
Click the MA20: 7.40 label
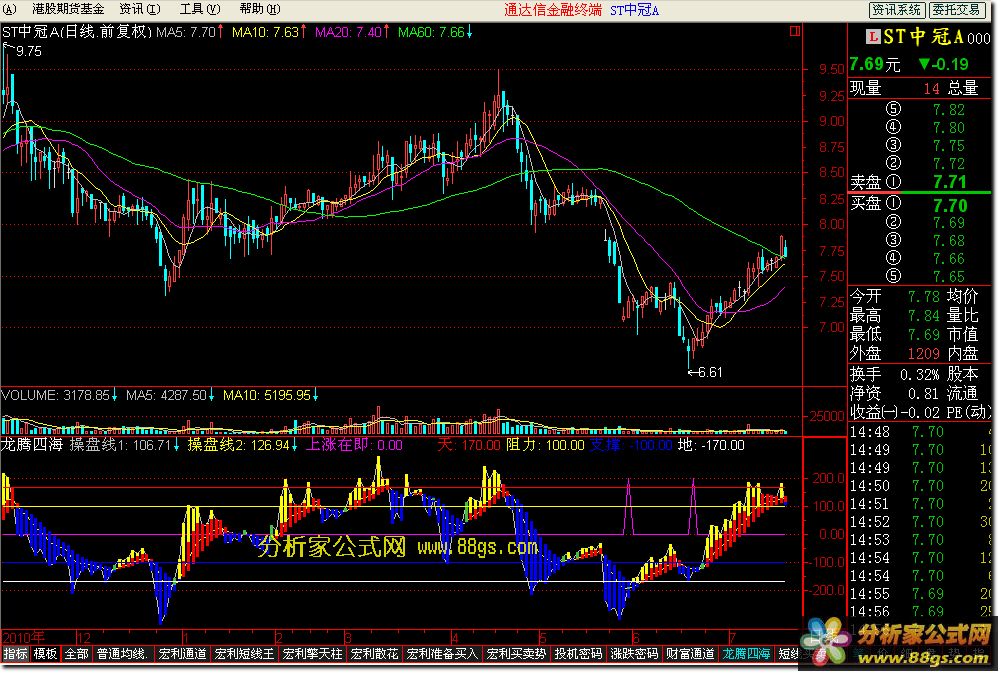[352, 32]
